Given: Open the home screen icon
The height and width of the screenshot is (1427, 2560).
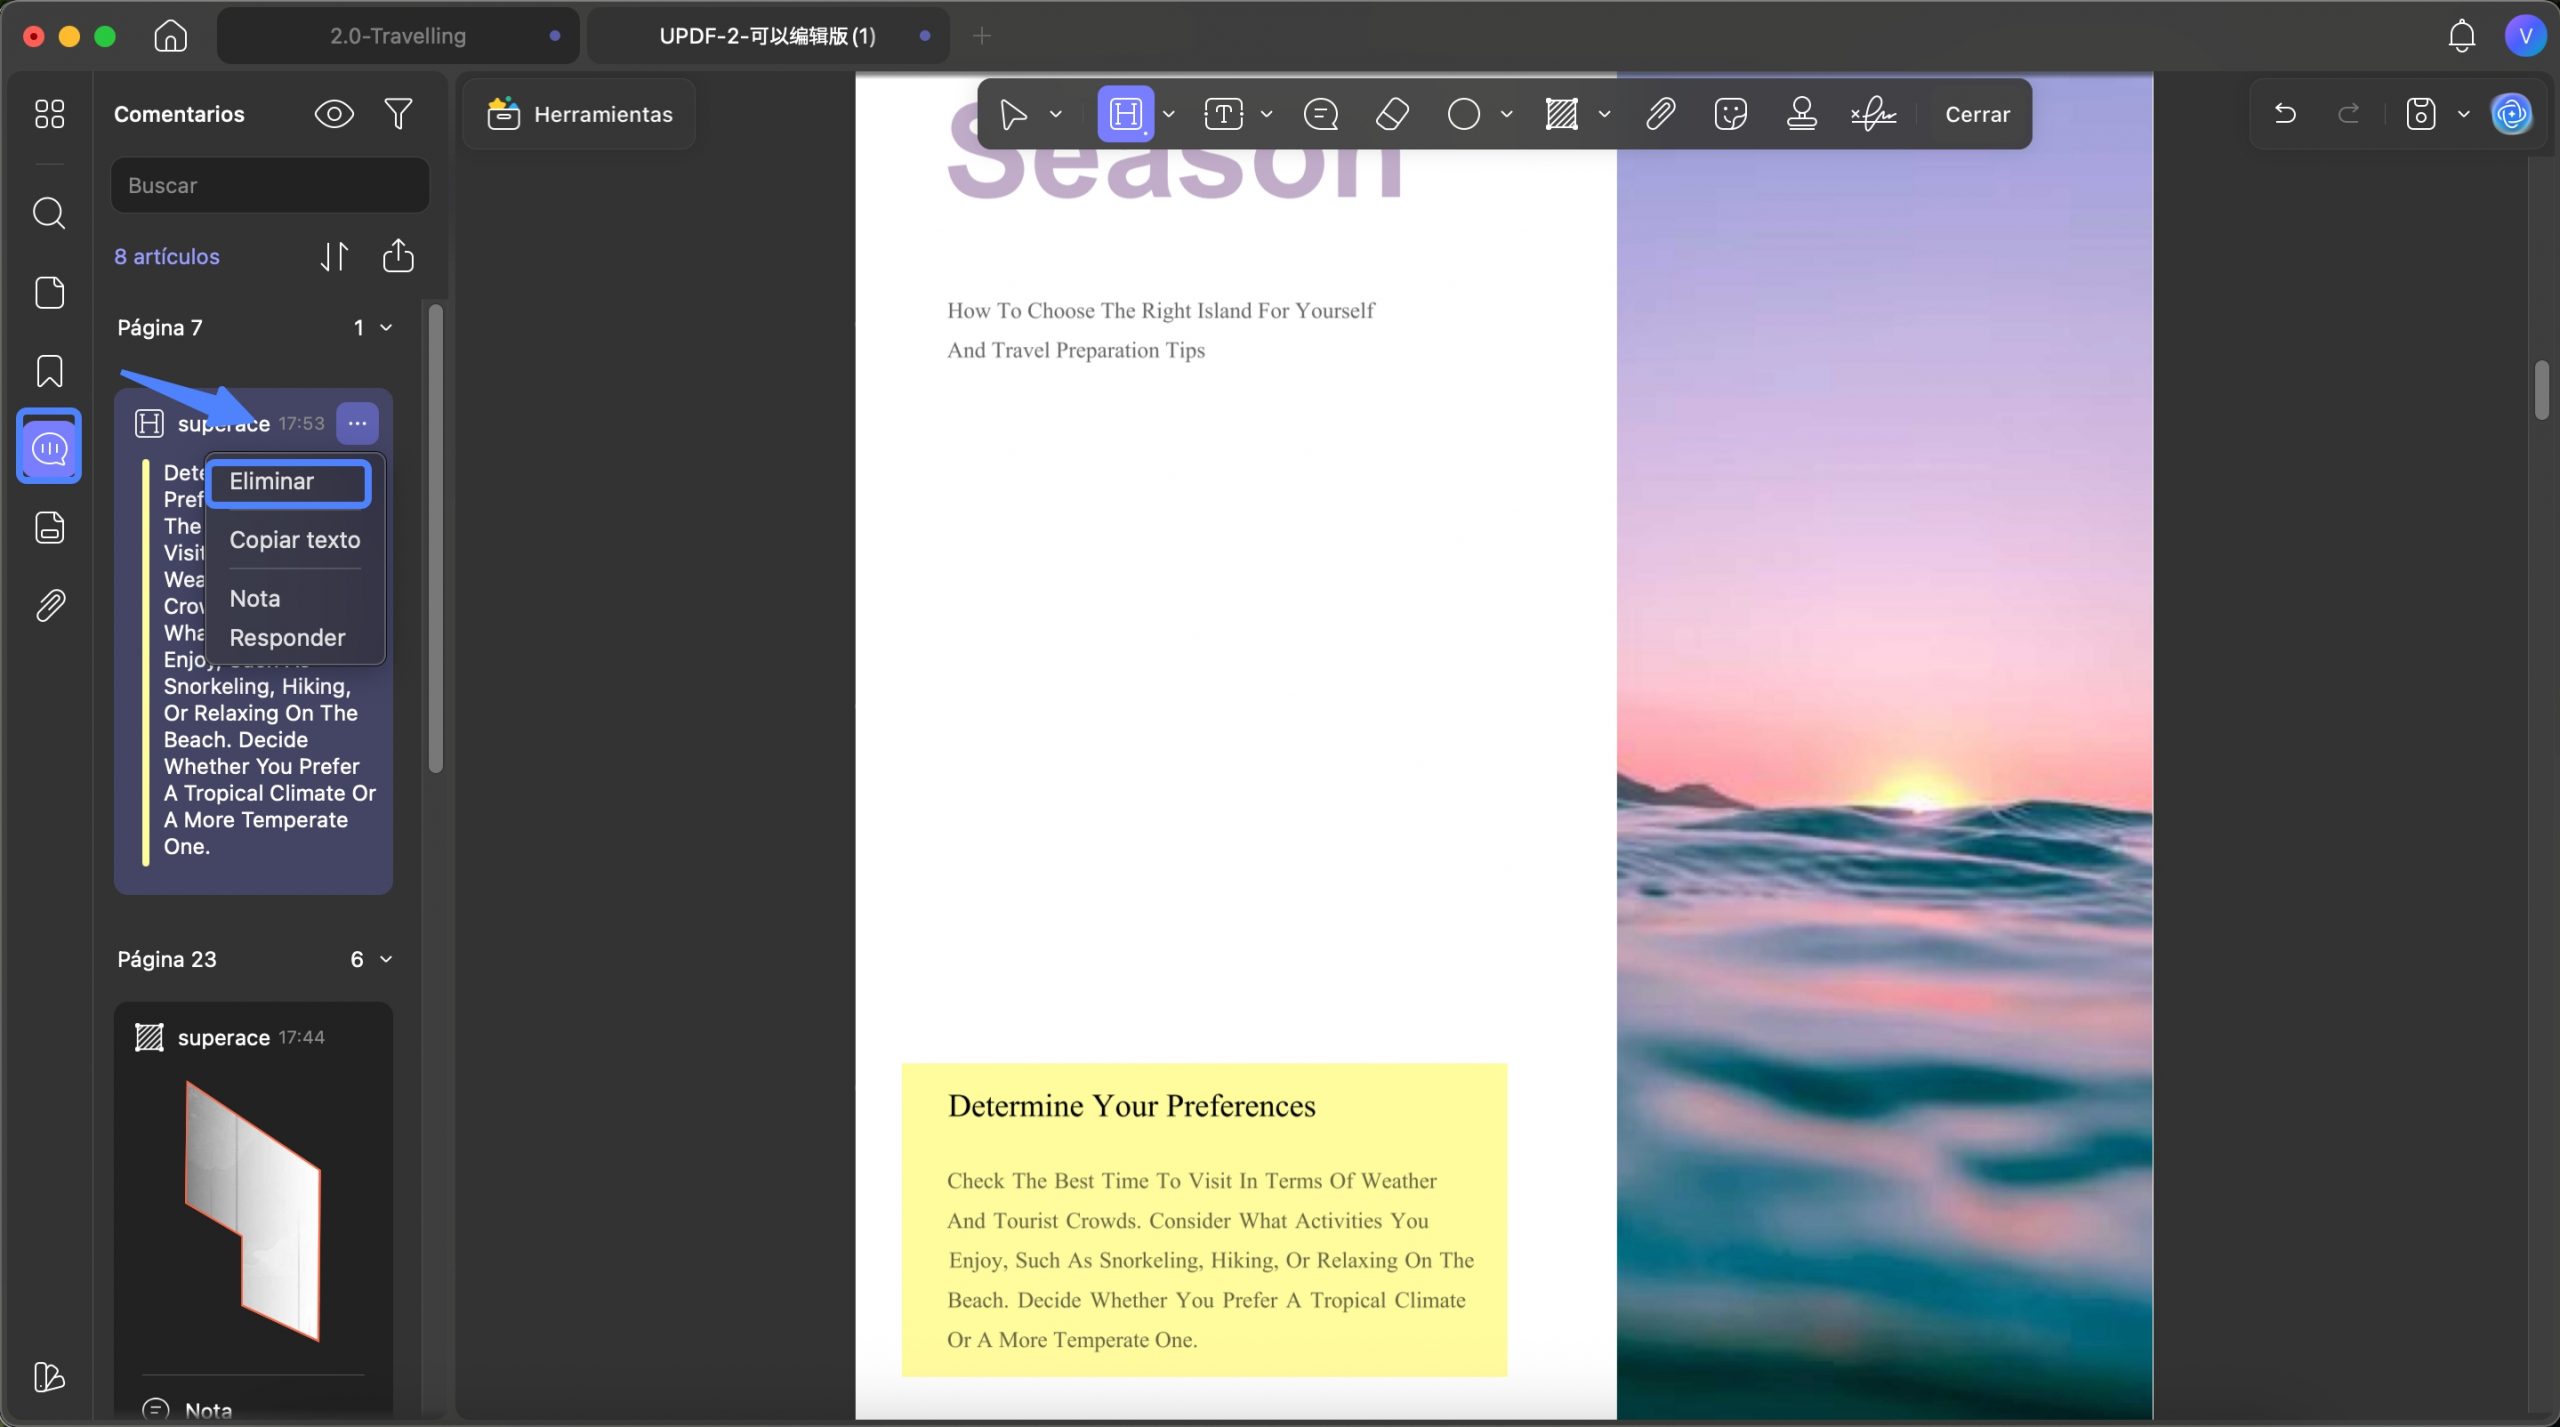Looking at the screenshot, I should pos(170,36).
